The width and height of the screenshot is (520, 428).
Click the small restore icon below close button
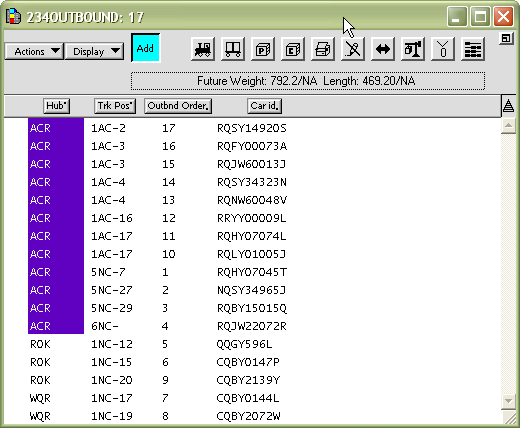(x=506, y=38)
